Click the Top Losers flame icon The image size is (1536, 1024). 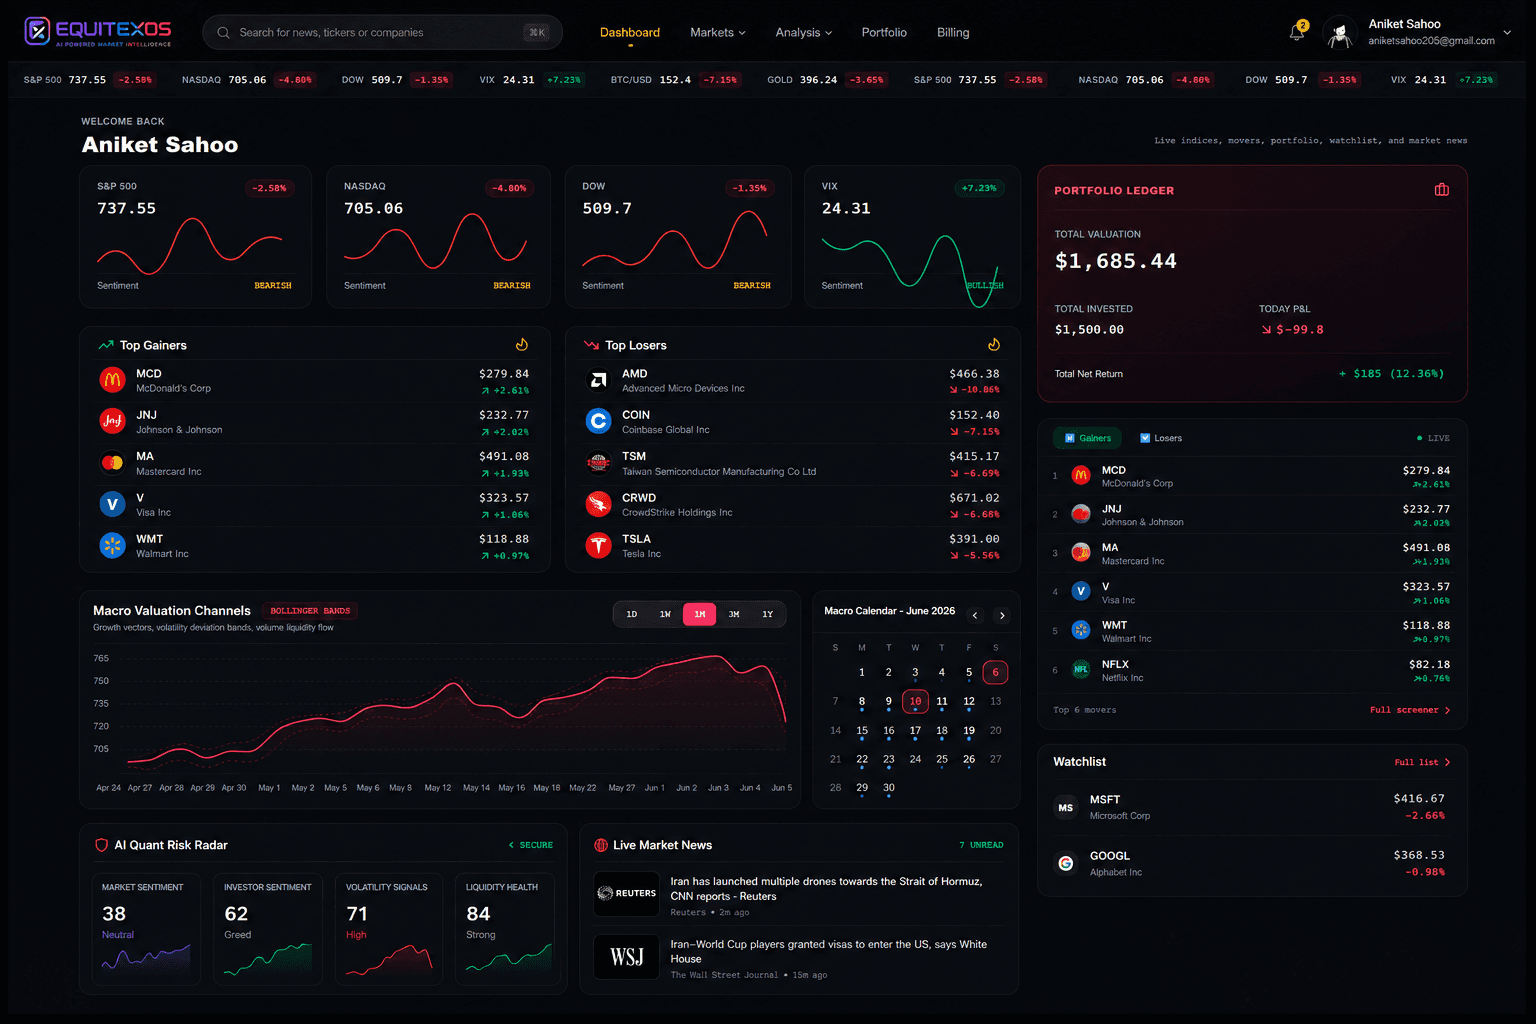click(993, 345)
